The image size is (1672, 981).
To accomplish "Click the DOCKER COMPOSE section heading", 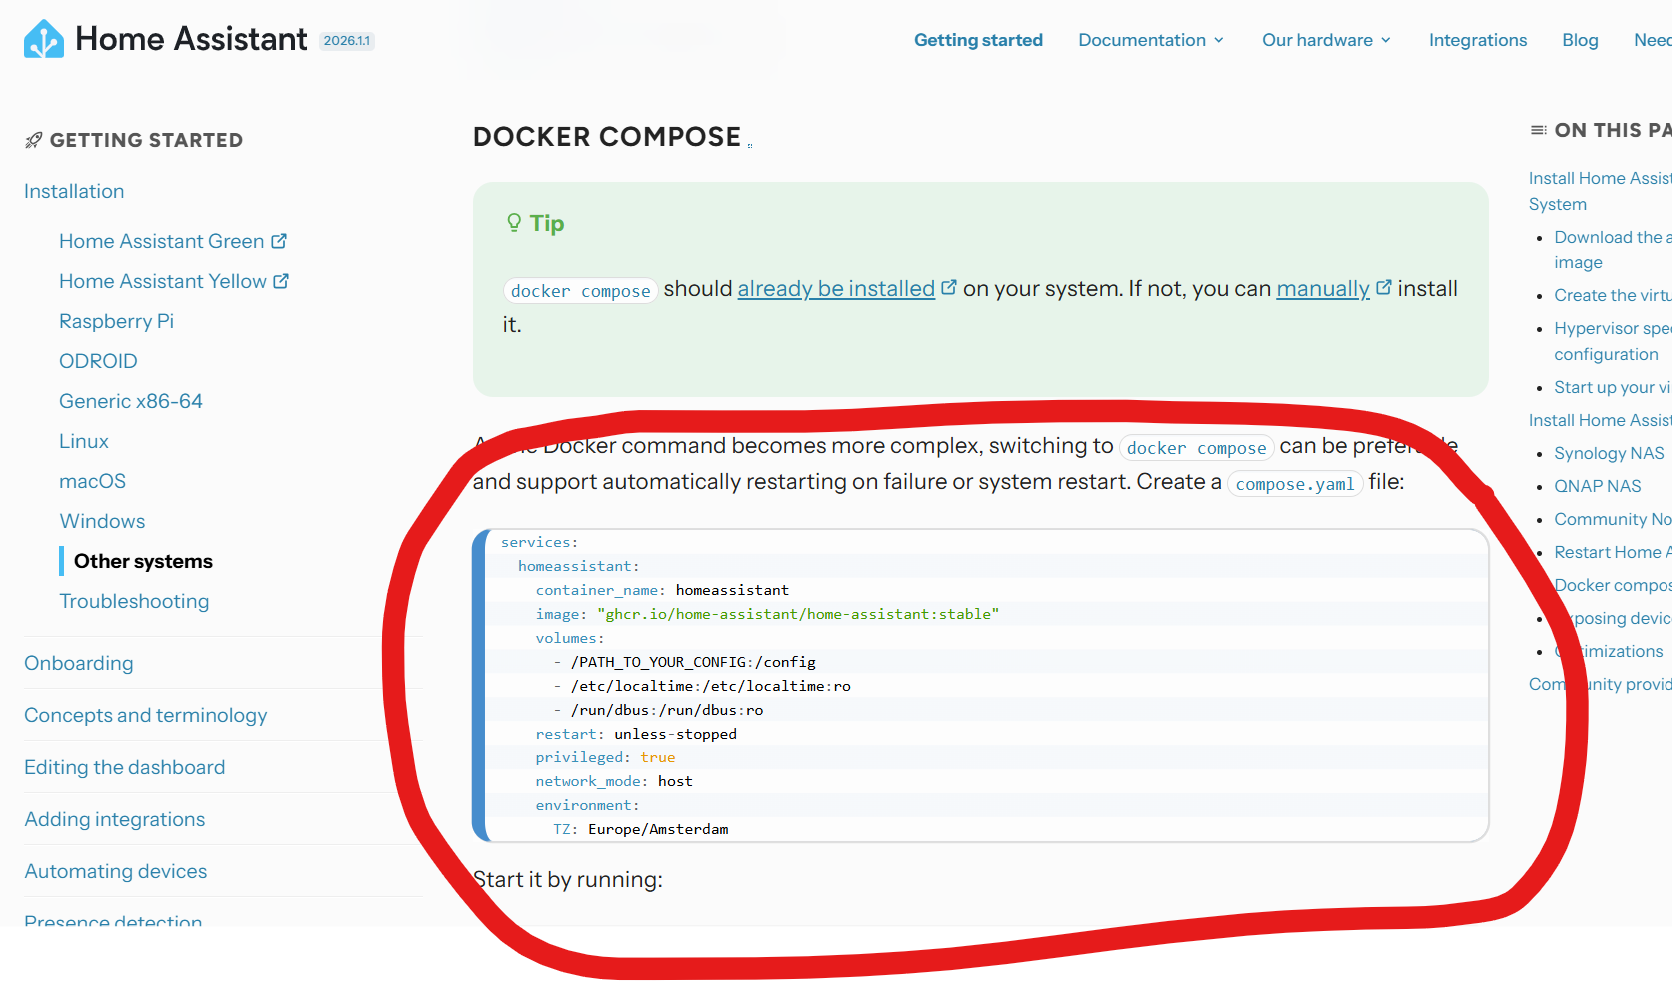I will (x=607, y=137).
